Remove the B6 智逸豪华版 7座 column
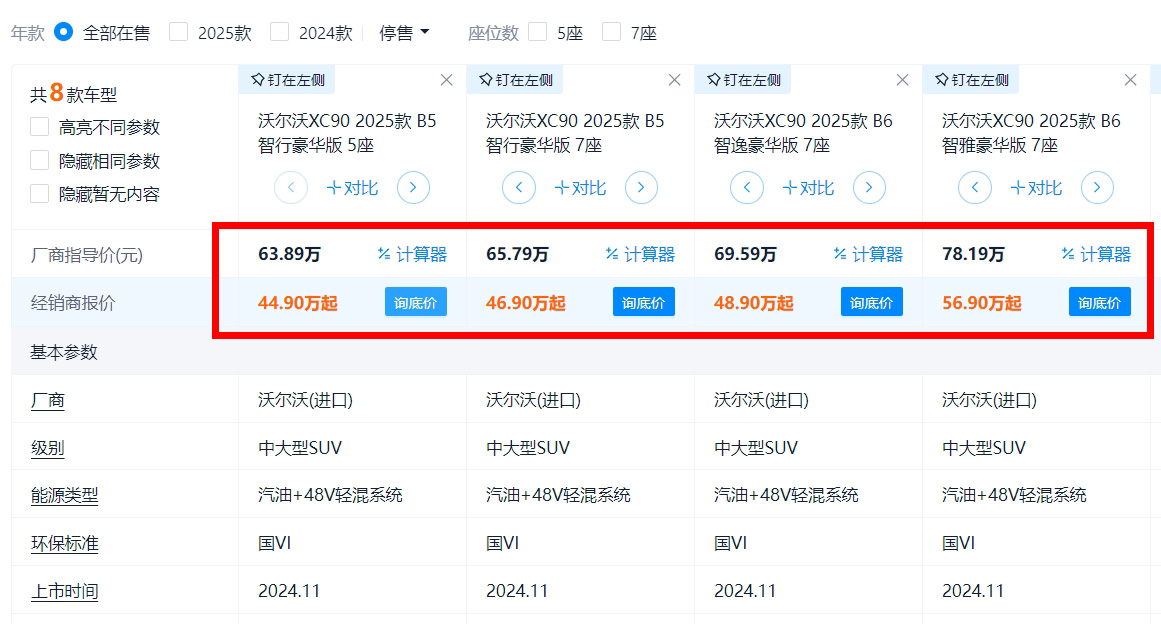This screenshot has height=624, width=1161. point(903,80)
